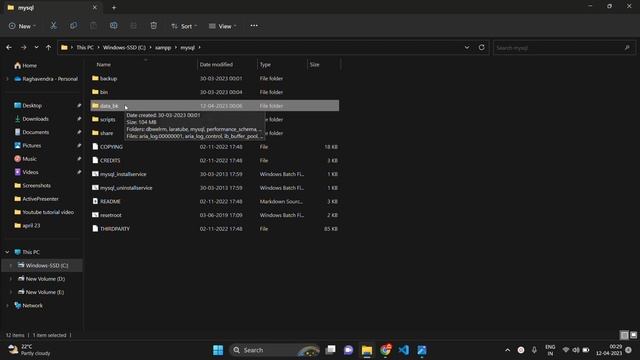The width and height of the screenshot is (640, 360).
Task: Select the backup folder
Action: tap(215, 78)
